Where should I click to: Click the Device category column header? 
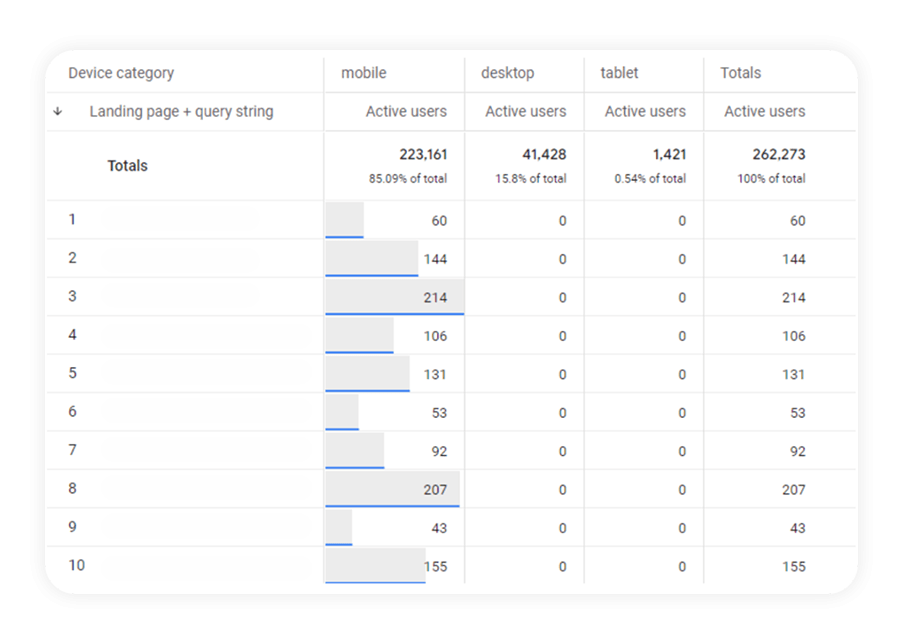point(120,72)
